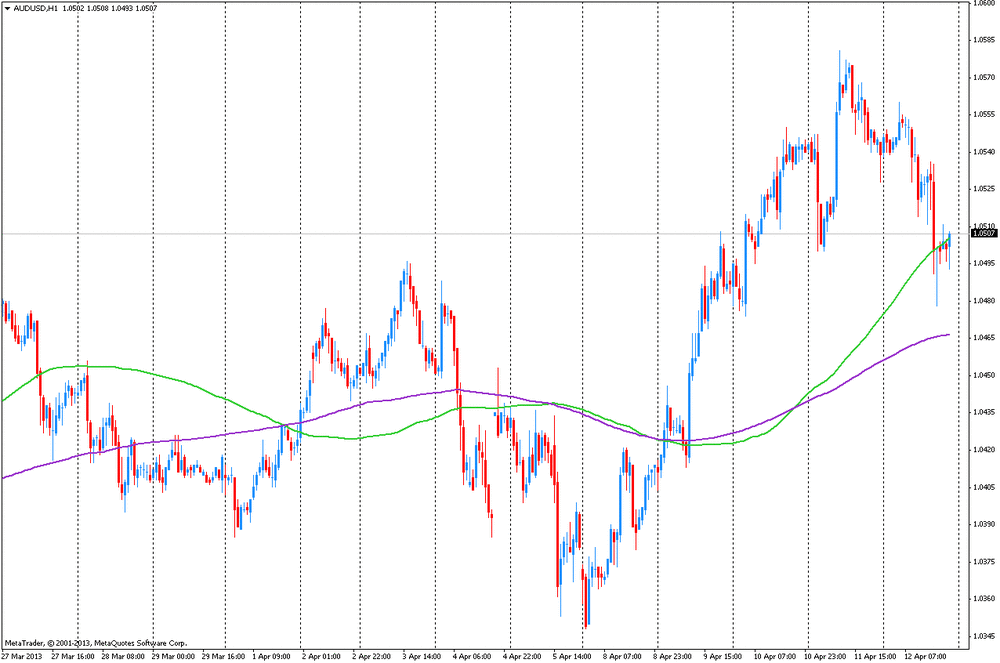
Task: Click the high value 1.0508 in chart title
Action: (x=98, y=9)
